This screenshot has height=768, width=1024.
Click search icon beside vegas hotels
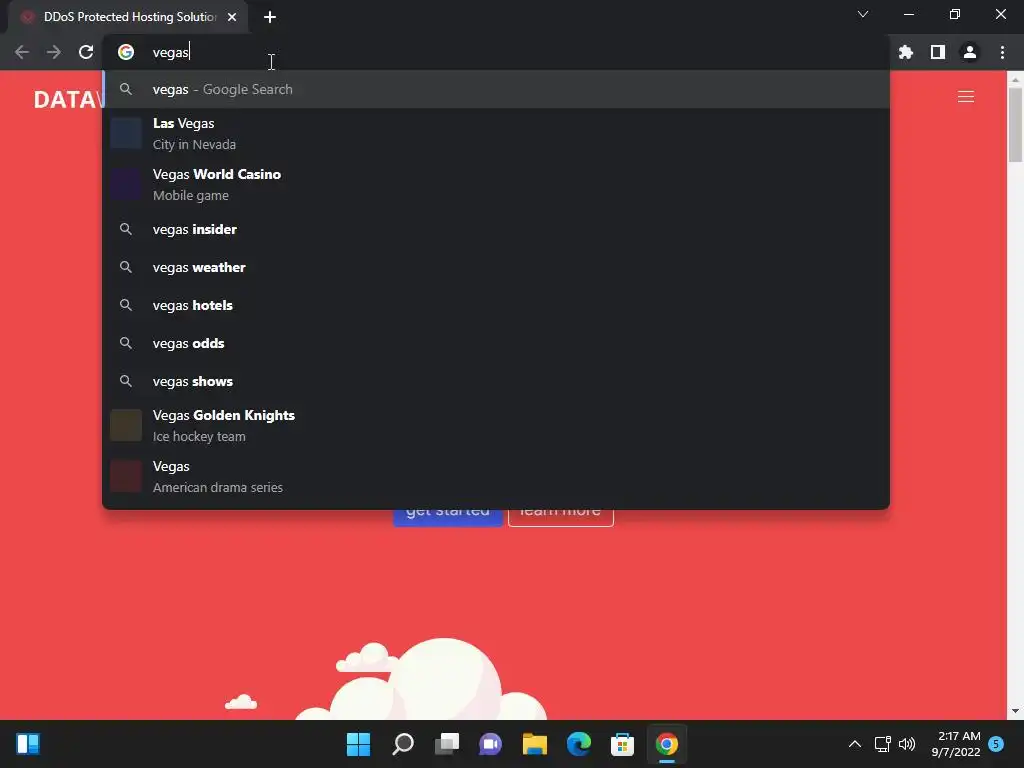pos(126,305)
